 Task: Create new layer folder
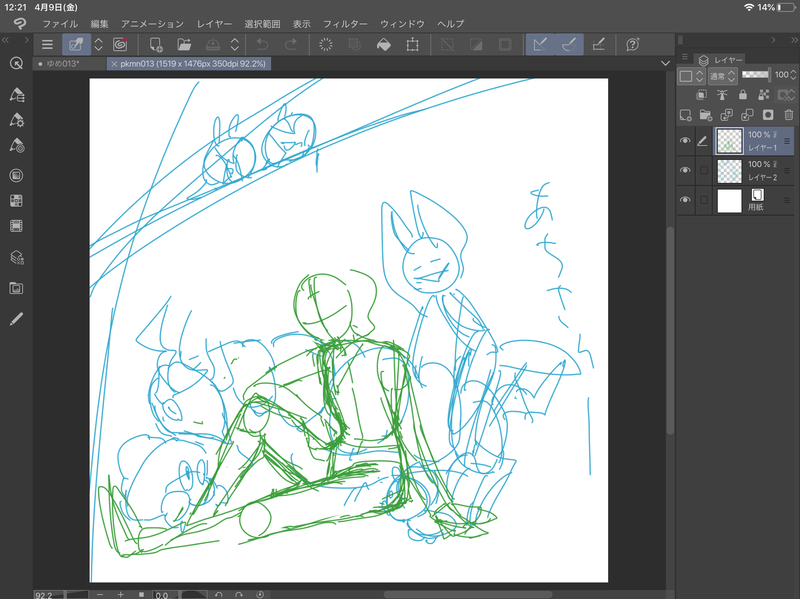706,115
